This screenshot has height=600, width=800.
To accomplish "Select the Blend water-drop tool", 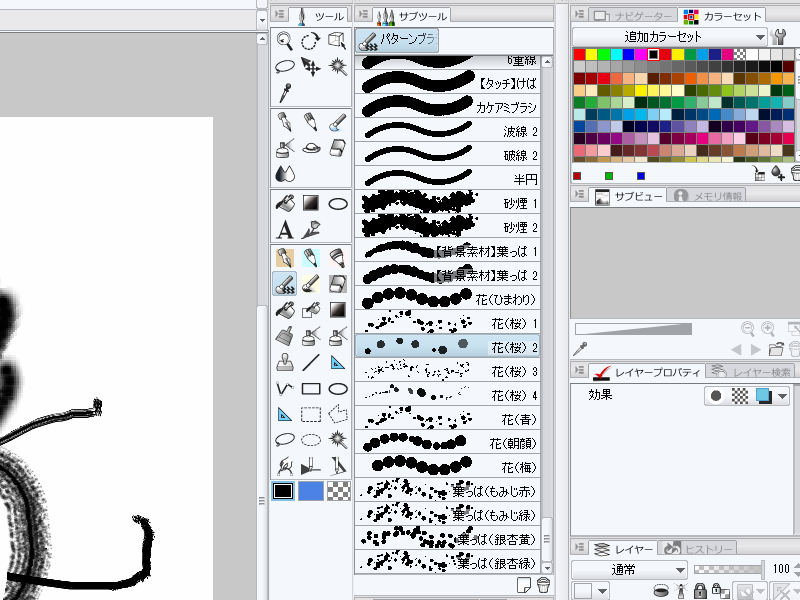I will 284,174.
